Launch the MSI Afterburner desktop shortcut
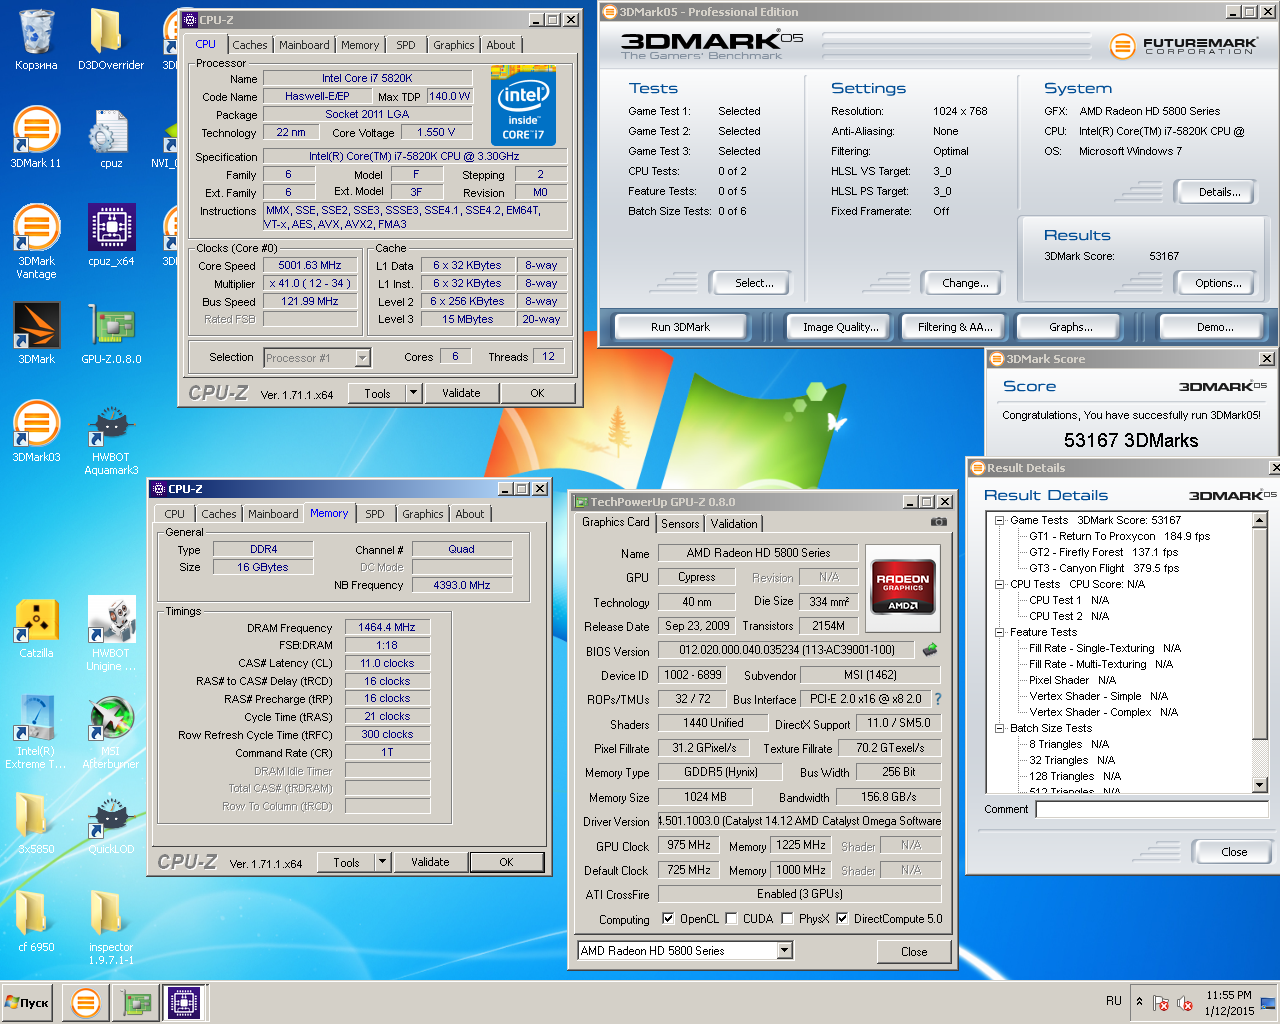This screenshot has width=1280, height=1024. tap(110, 731)
